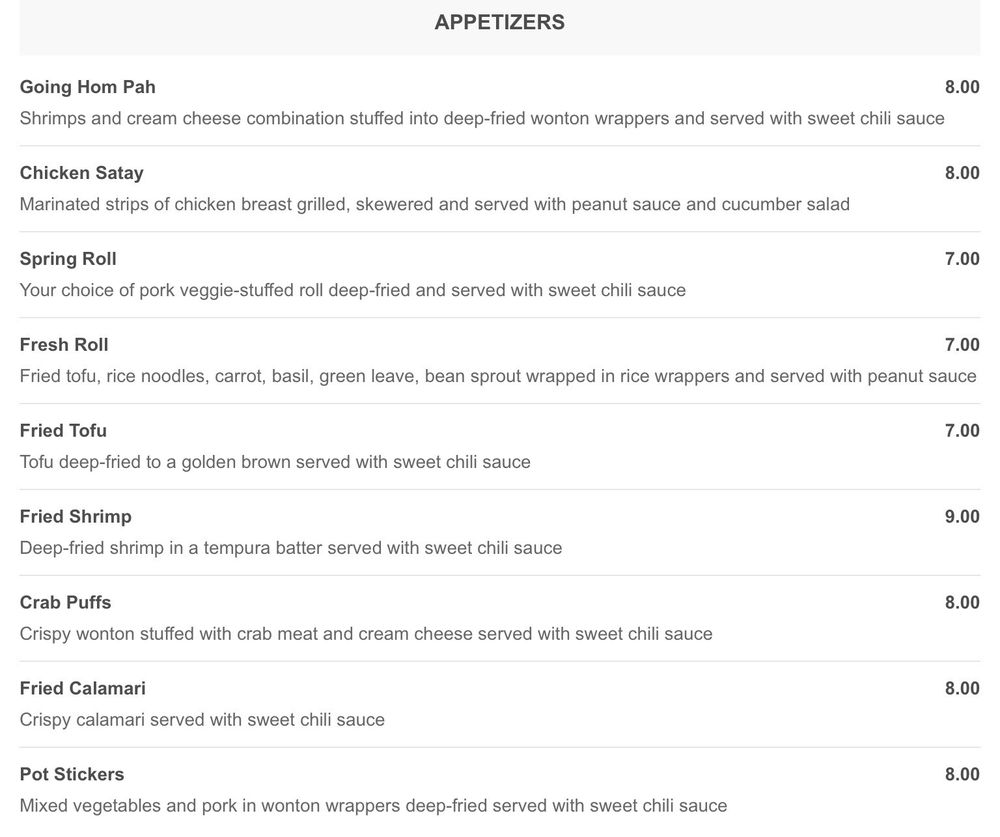Viewport: 1000px width, 837px height.
Task: Click the Fried Calamari description line
Action: click(202, 720)
